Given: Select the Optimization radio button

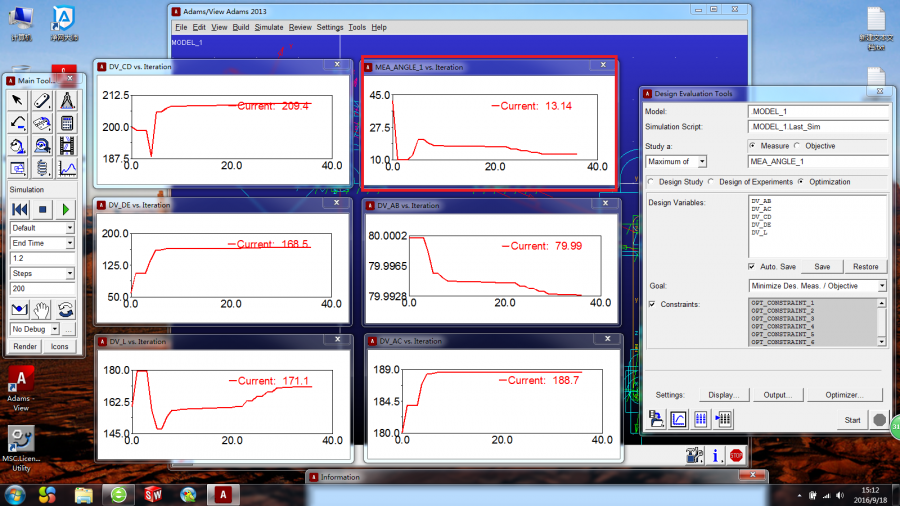Looking at the screenshot, I should [801, 182].
